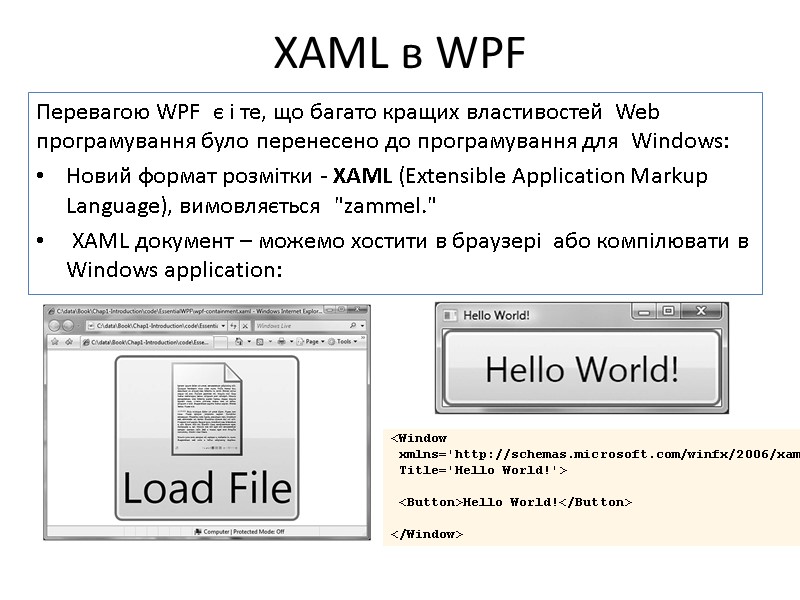
Task: Expand the Home button dropdown arrow
Action: point(249,342)
